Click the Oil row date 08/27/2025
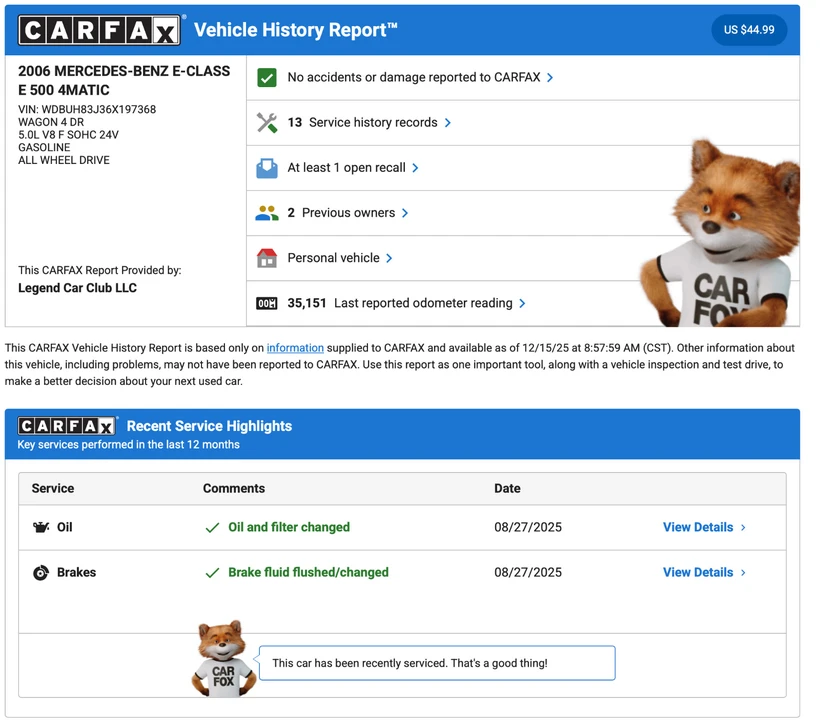The height and width of the screenshot is (720, 820). (x=528, y=527)
